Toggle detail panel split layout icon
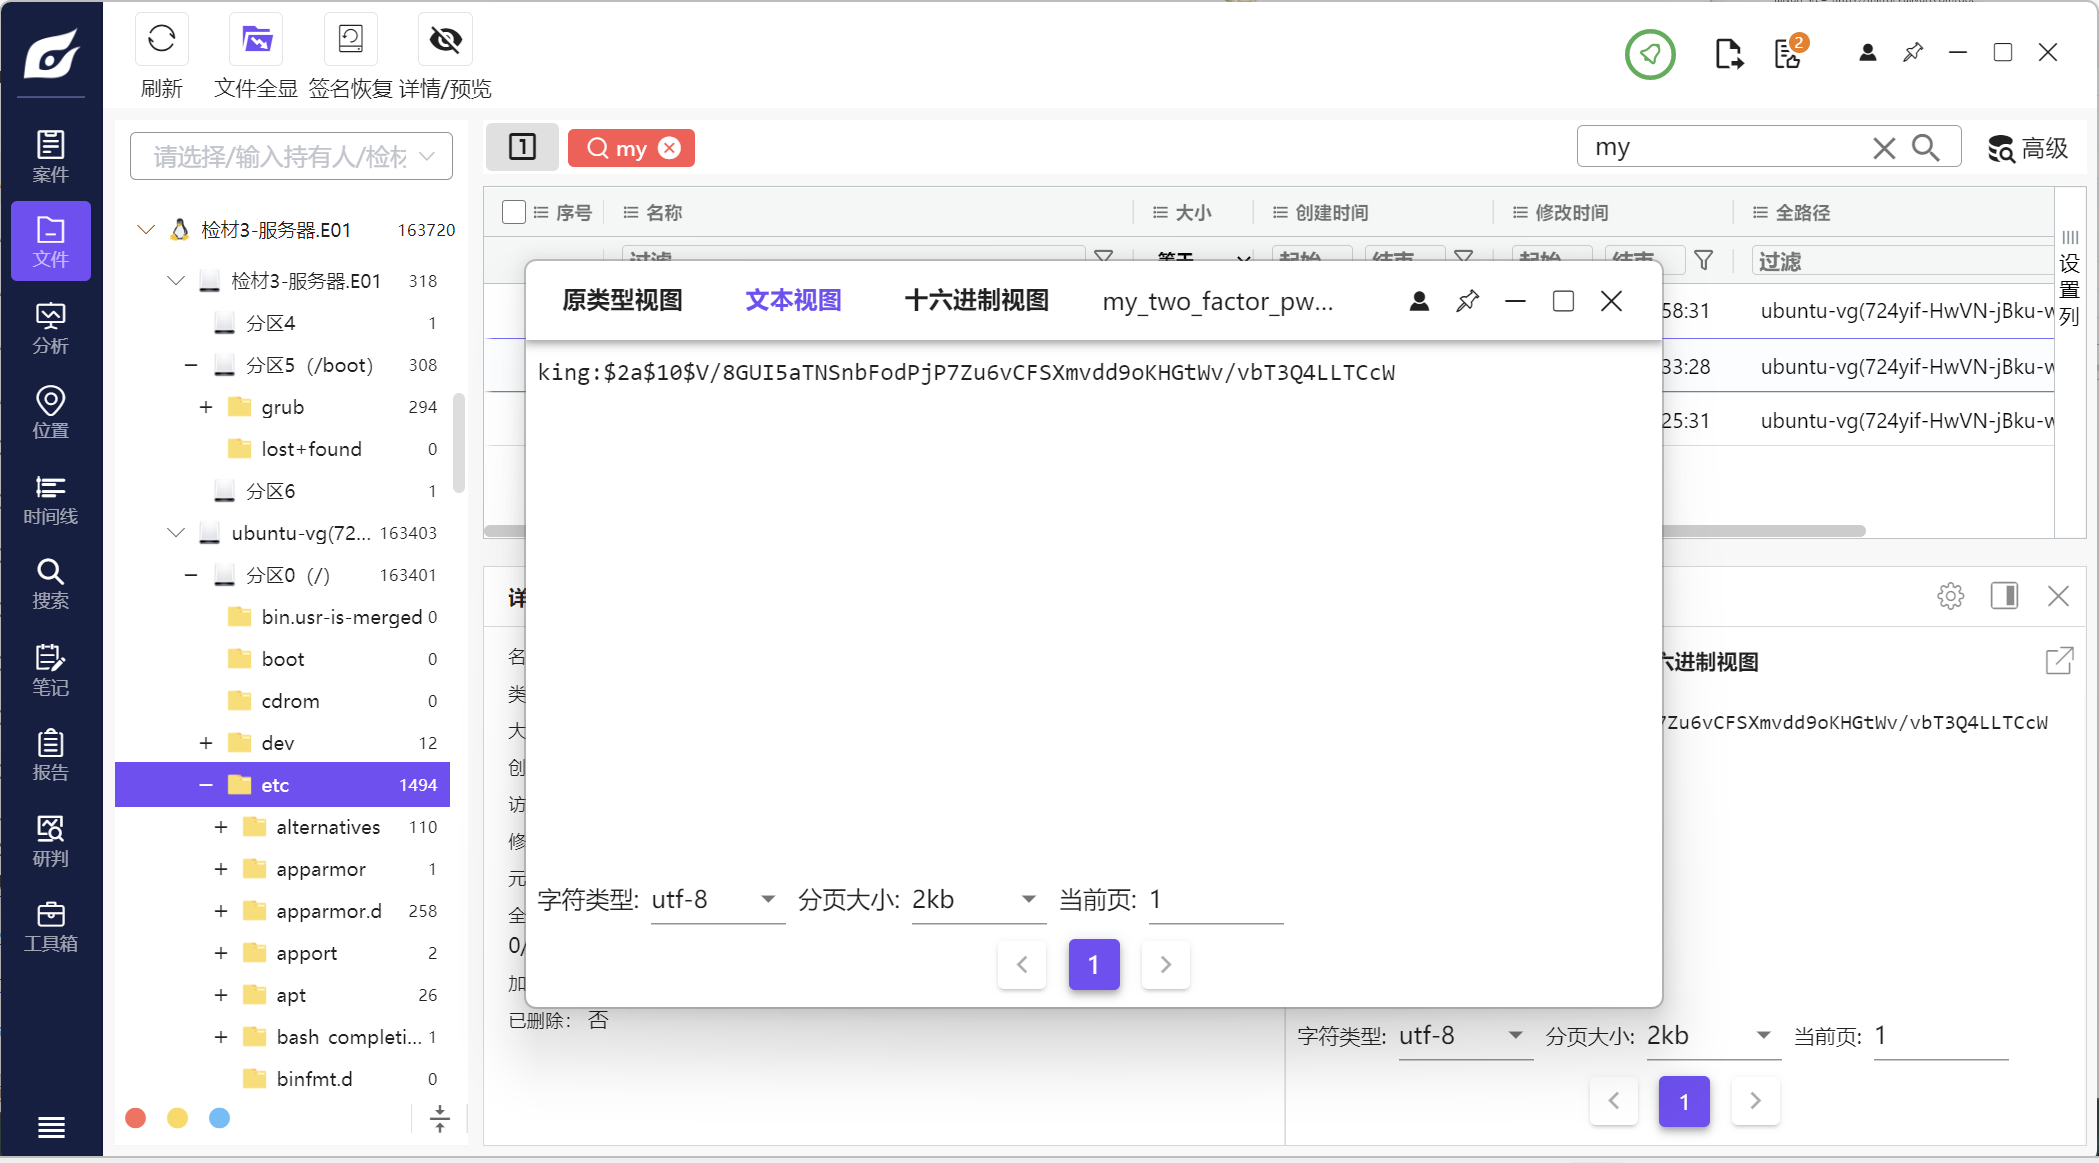Screen dimensions: 2099x1163 coord(2004,596)
